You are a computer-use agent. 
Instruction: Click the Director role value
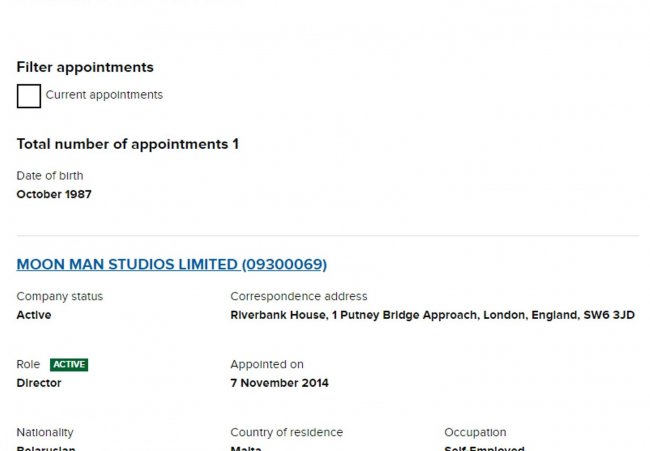tap(40, 383)
